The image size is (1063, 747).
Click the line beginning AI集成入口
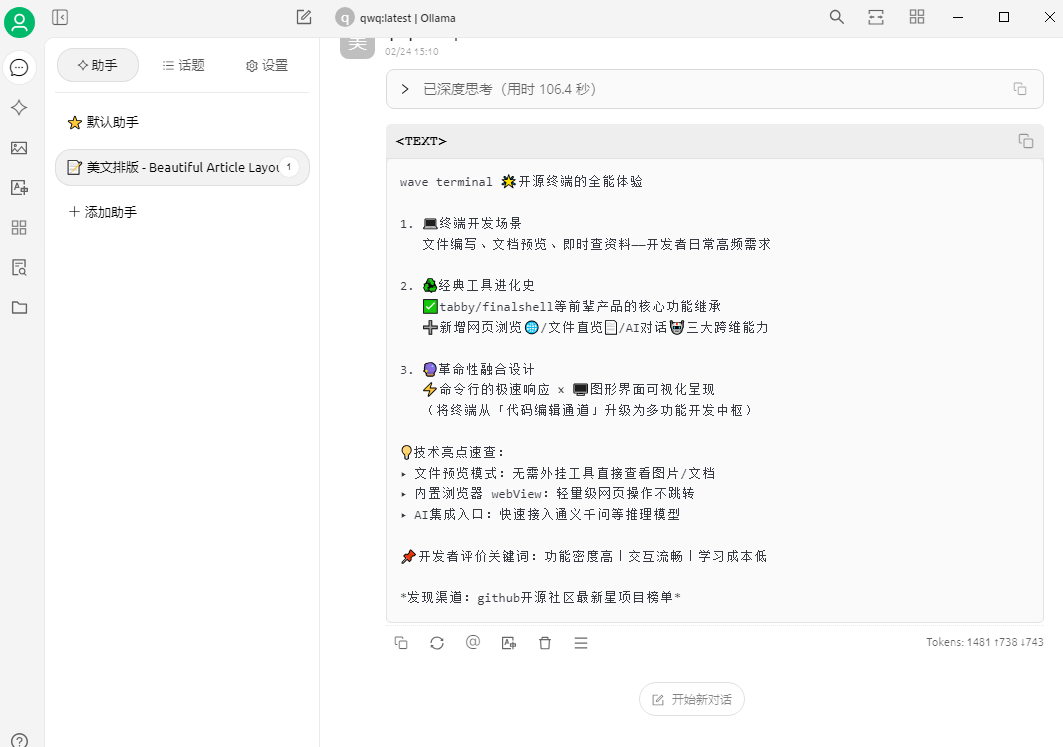[x=540, y=514]
